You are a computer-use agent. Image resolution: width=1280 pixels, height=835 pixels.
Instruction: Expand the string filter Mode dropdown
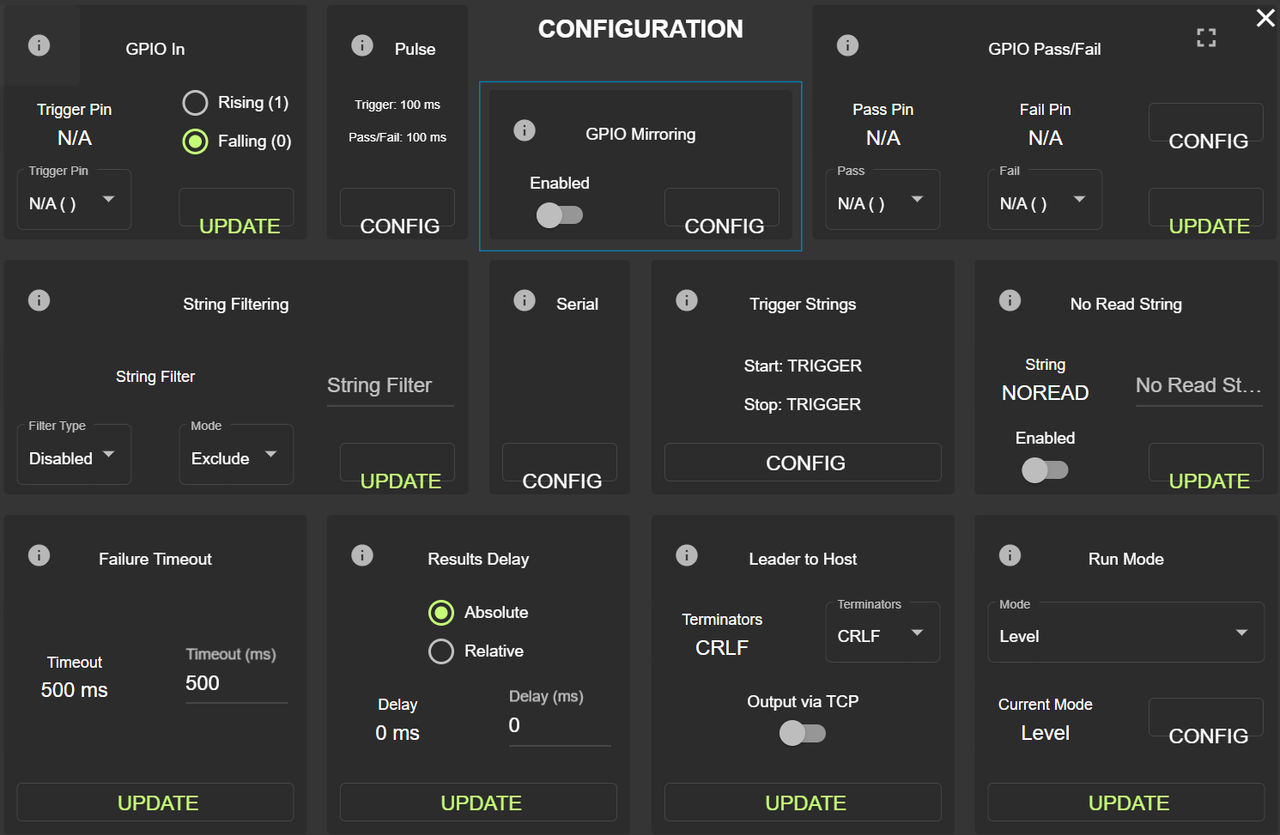click(236, 454)
